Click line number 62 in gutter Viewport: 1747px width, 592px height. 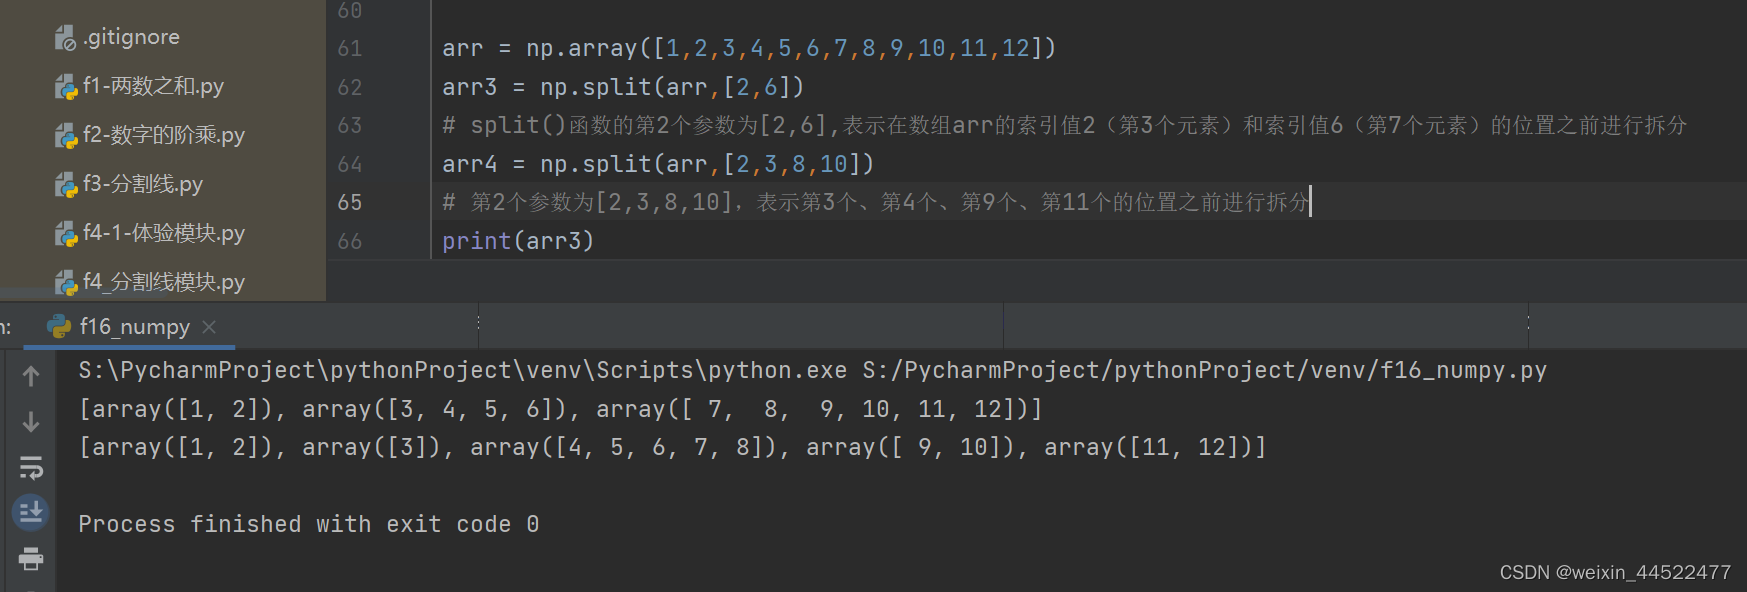[350, 87]
